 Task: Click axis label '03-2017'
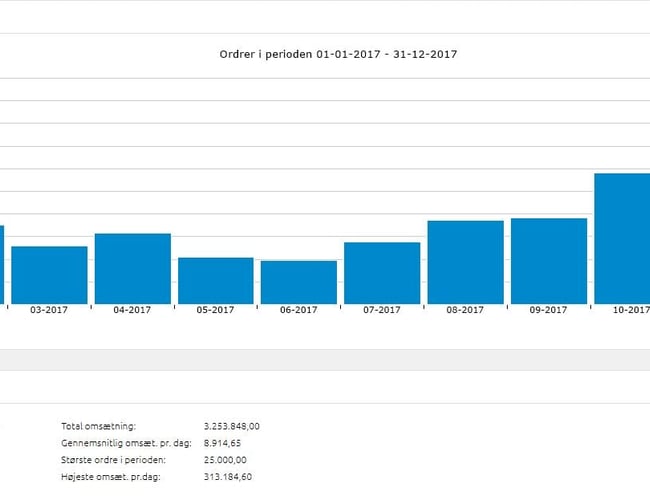[x=49, y=310]
